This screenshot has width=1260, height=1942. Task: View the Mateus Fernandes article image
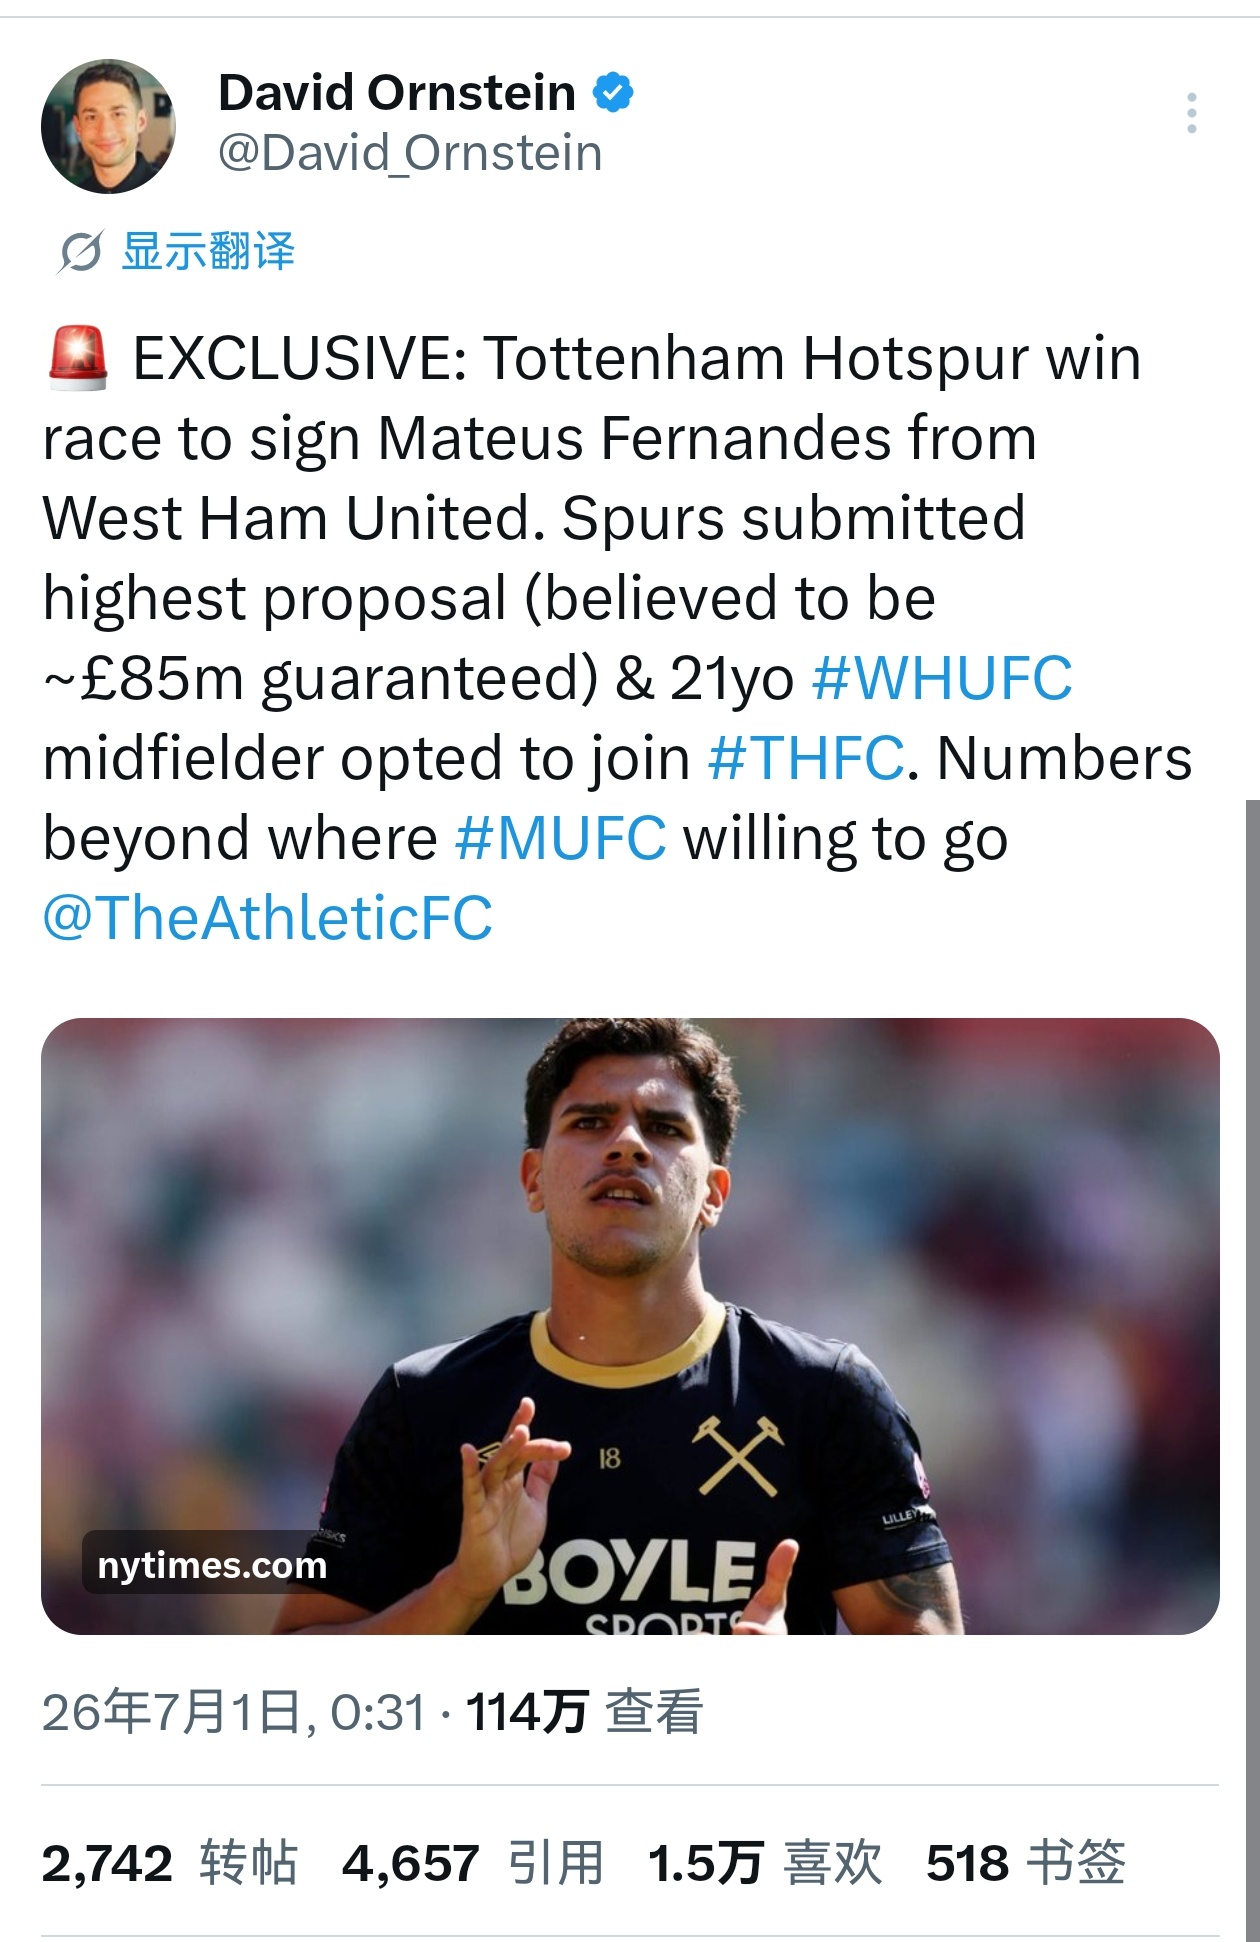(x=630, y=1326)
